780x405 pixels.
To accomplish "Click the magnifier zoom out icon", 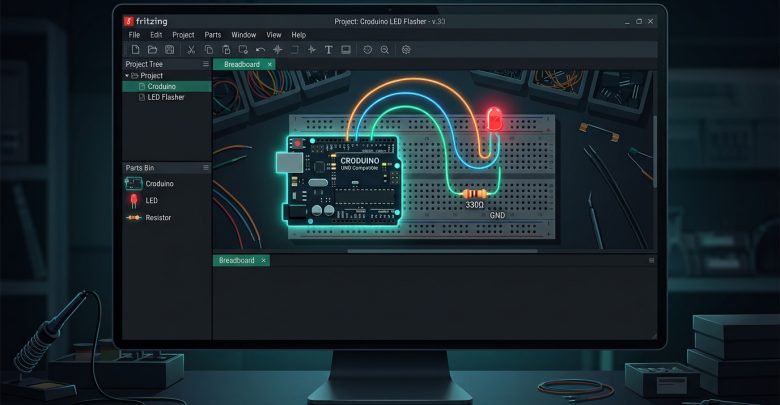I will pos(385,49).
